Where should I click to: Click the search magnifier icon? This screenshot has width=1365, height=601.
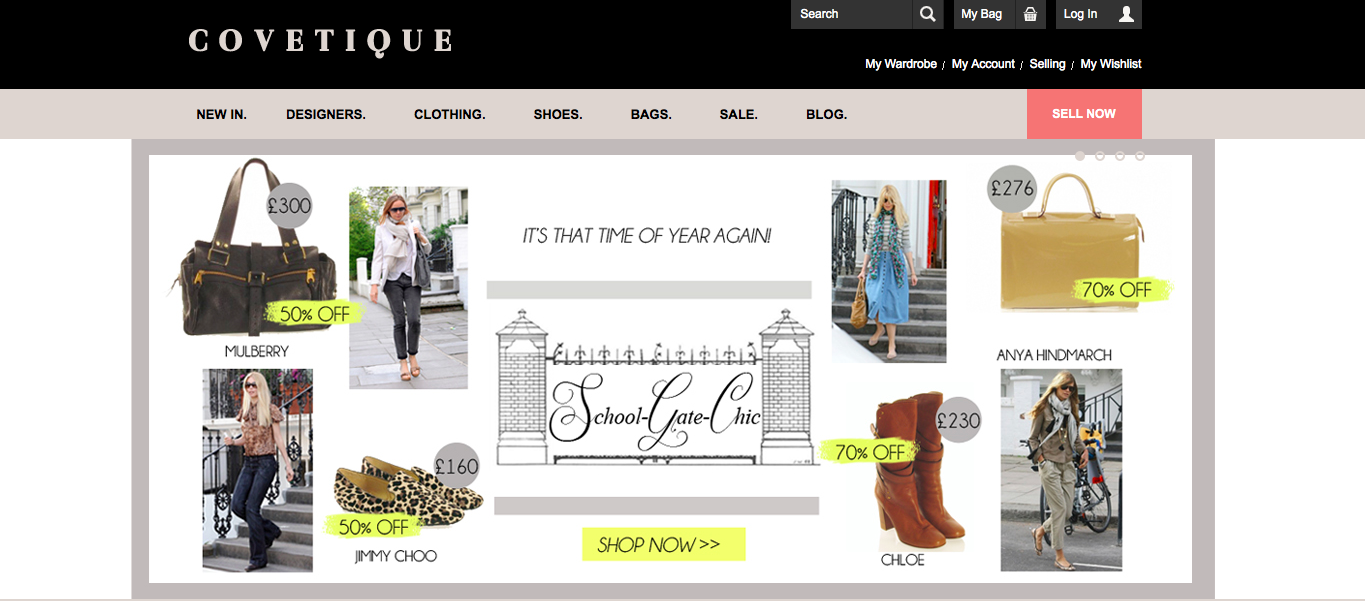[927, 14]
